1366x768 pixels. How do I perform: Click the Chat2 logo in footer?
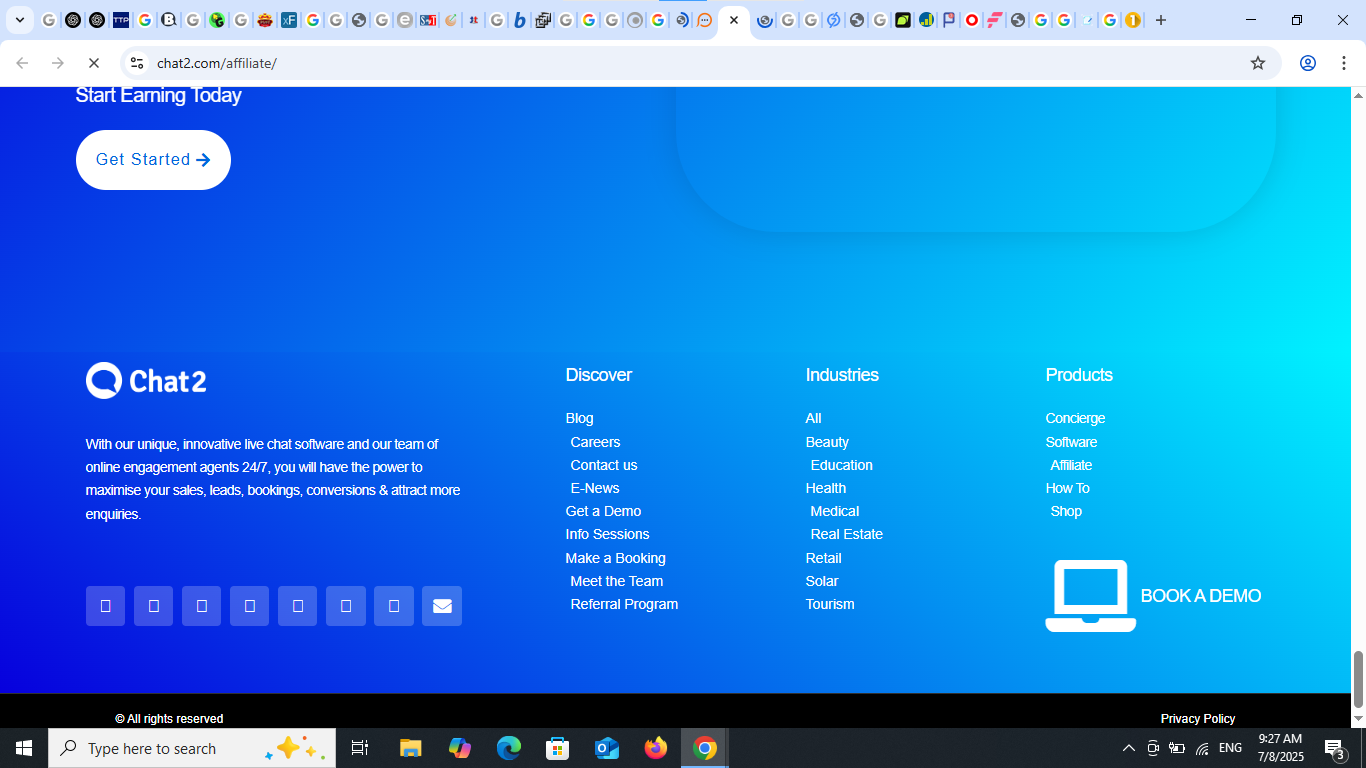146,381
